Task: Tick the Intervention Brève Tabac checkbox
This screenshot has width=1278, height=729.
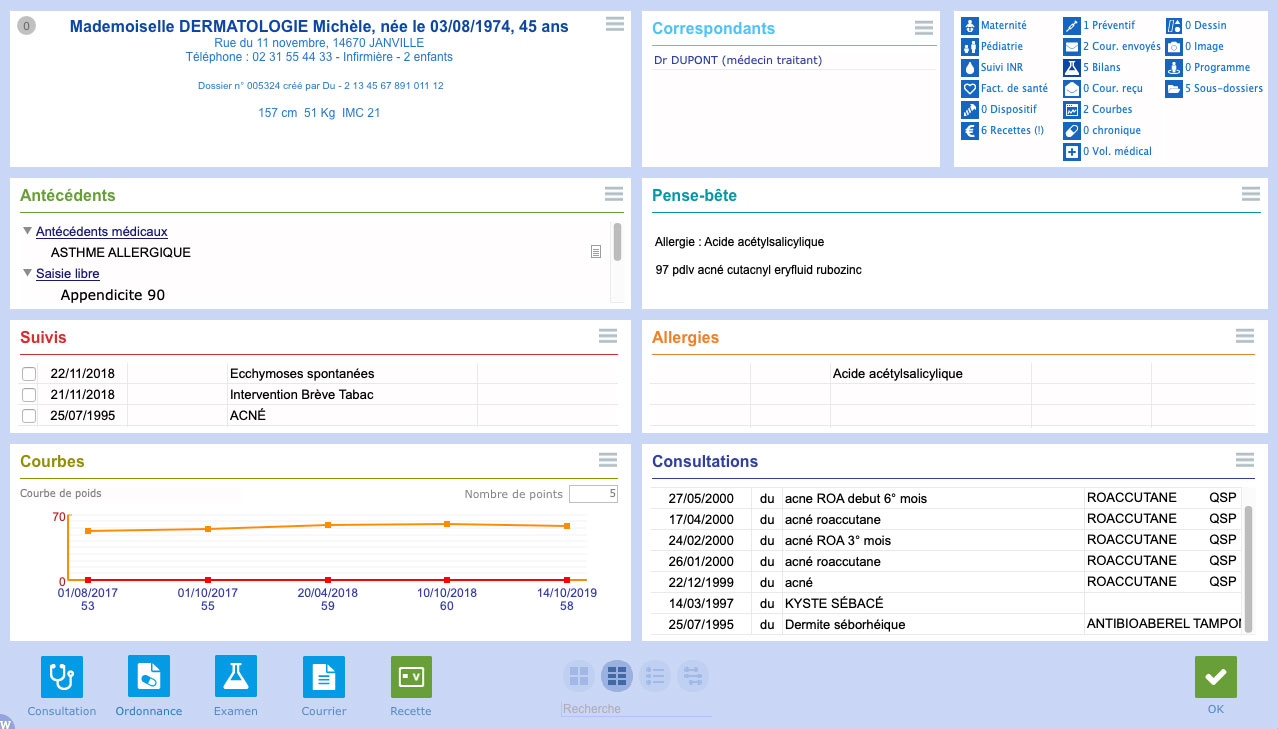Action: (x=29, y=395)
